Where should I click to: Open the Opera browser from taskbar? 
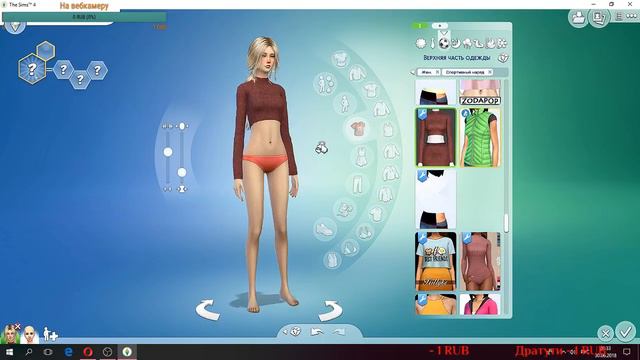(88, 352)
